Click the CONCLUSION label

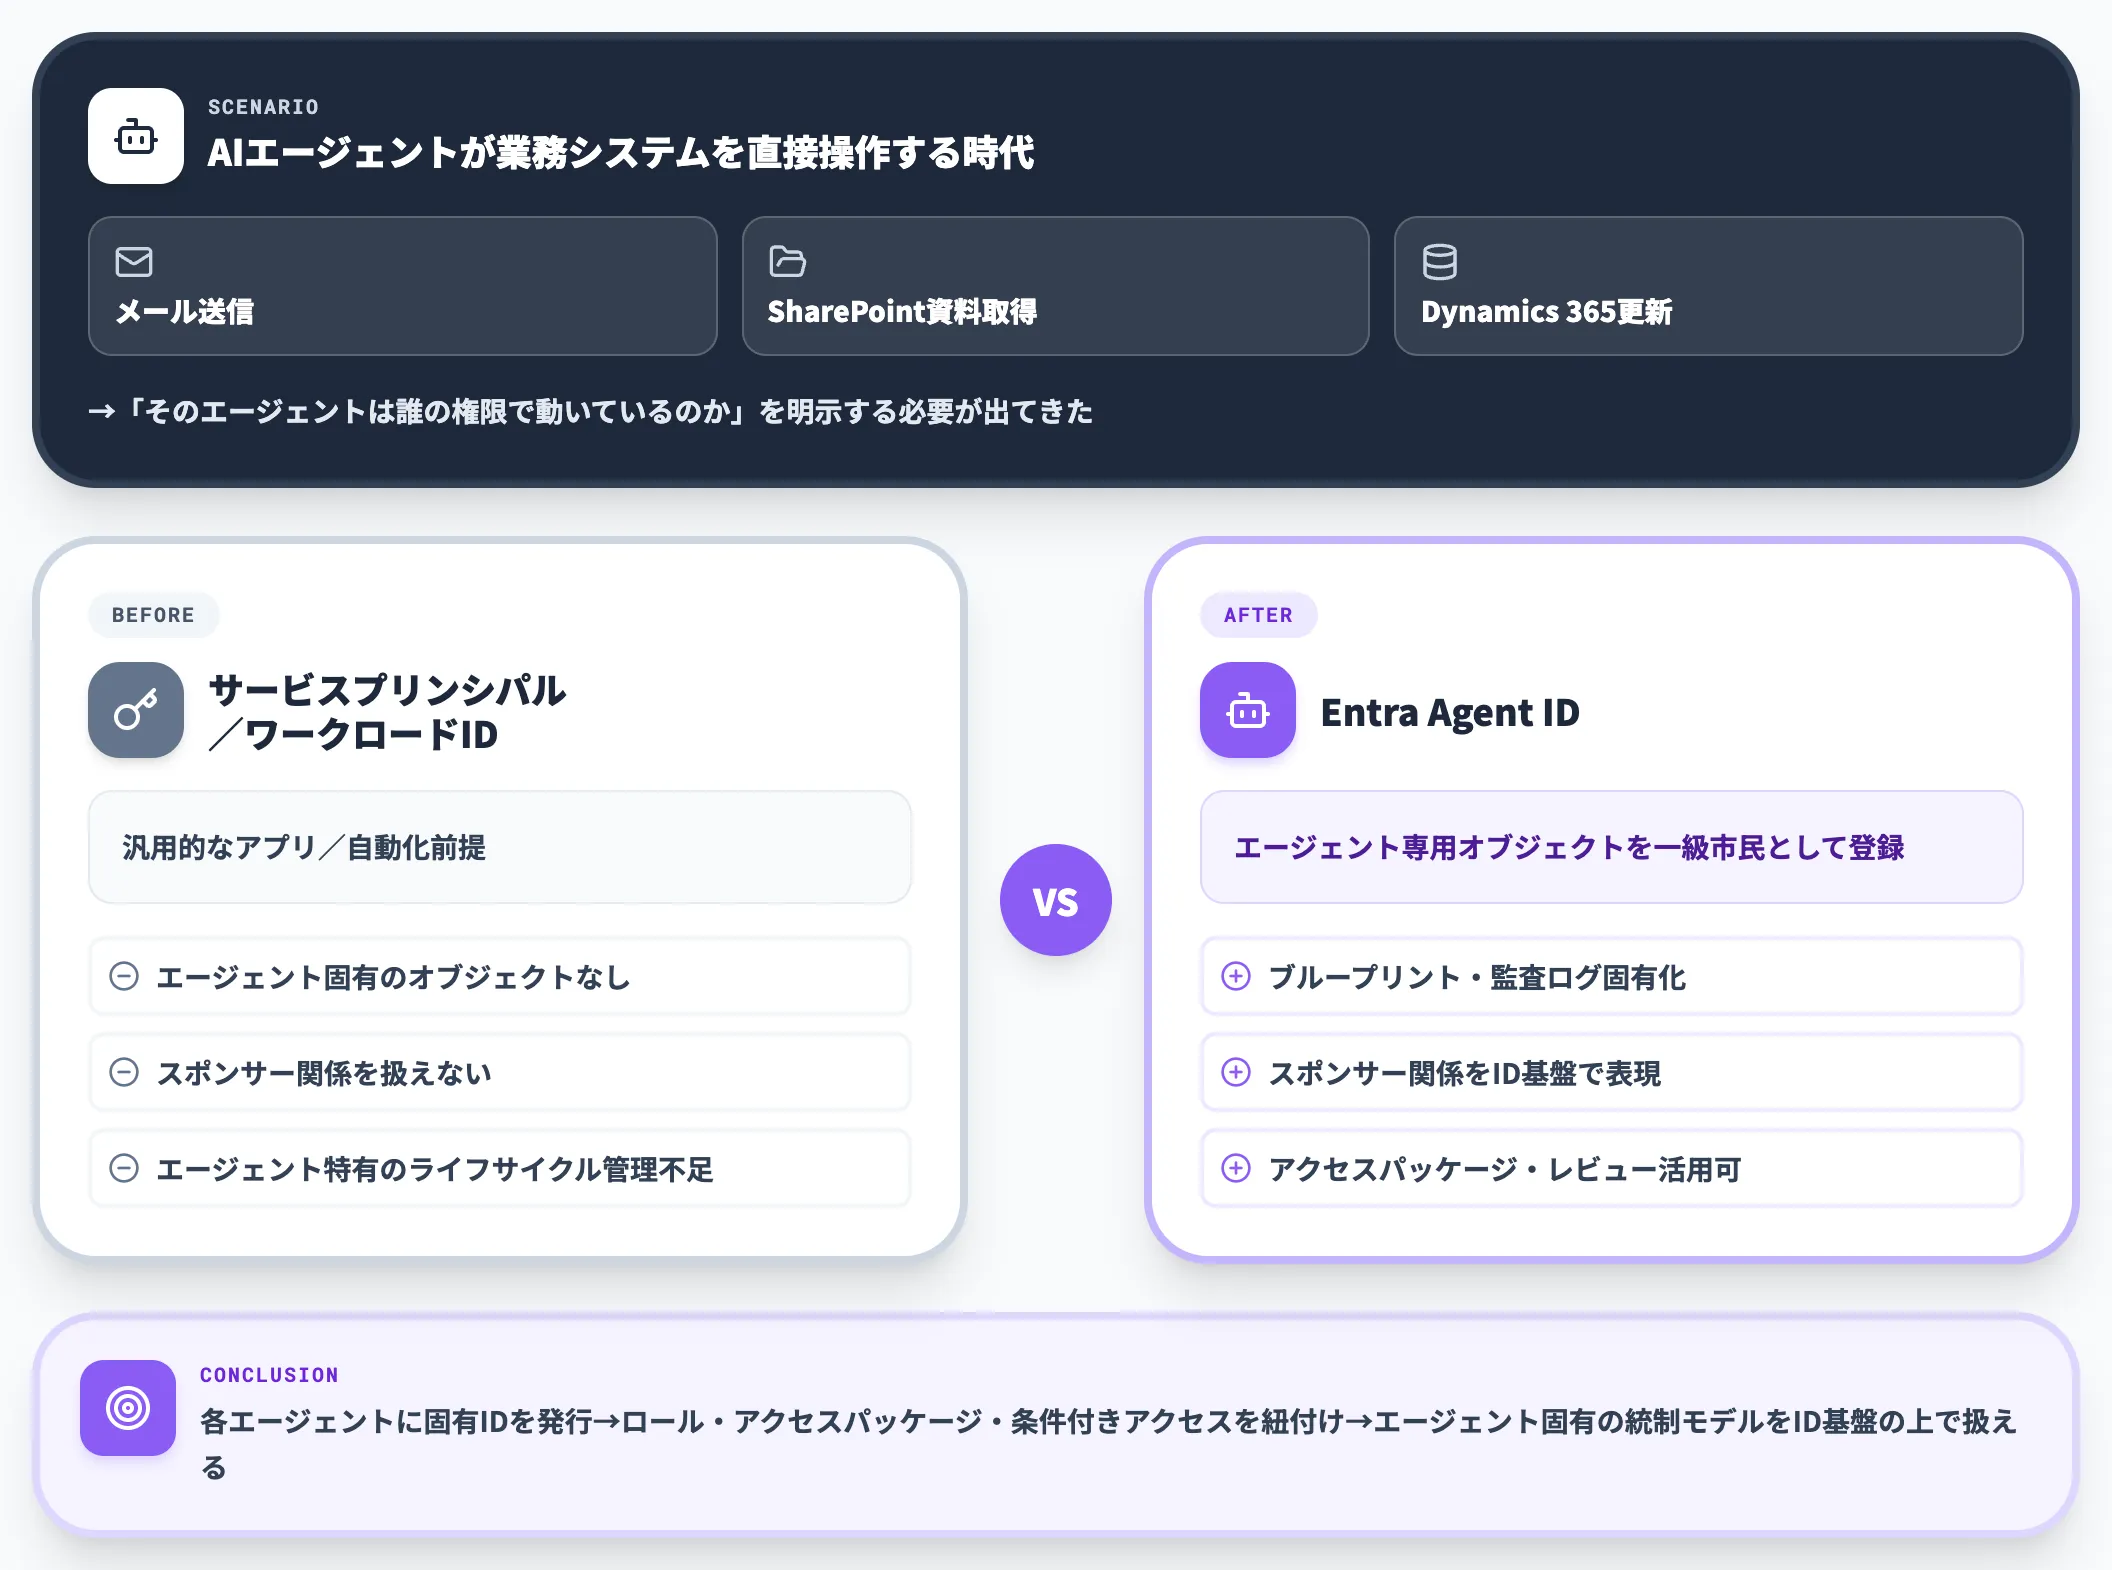coord(269,1375)
